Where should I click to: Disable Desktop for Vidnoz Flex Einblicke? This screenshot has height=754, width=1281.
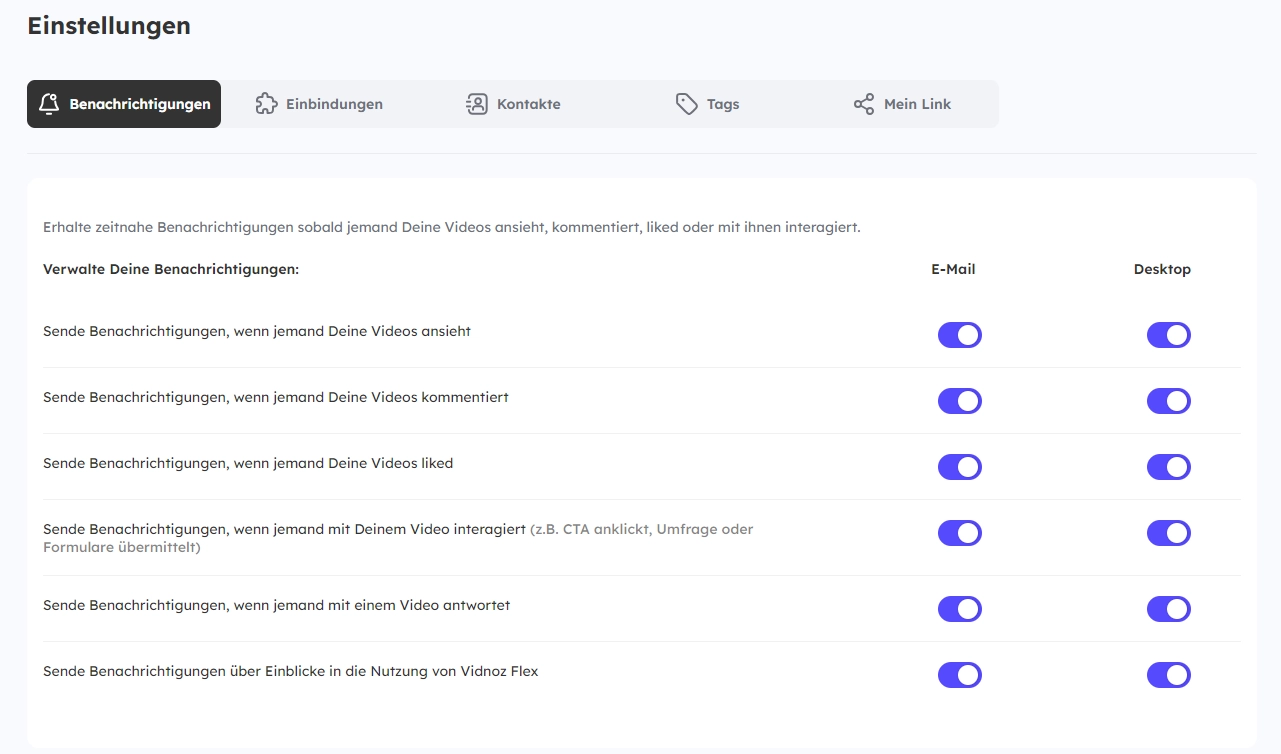[1169, 675]
